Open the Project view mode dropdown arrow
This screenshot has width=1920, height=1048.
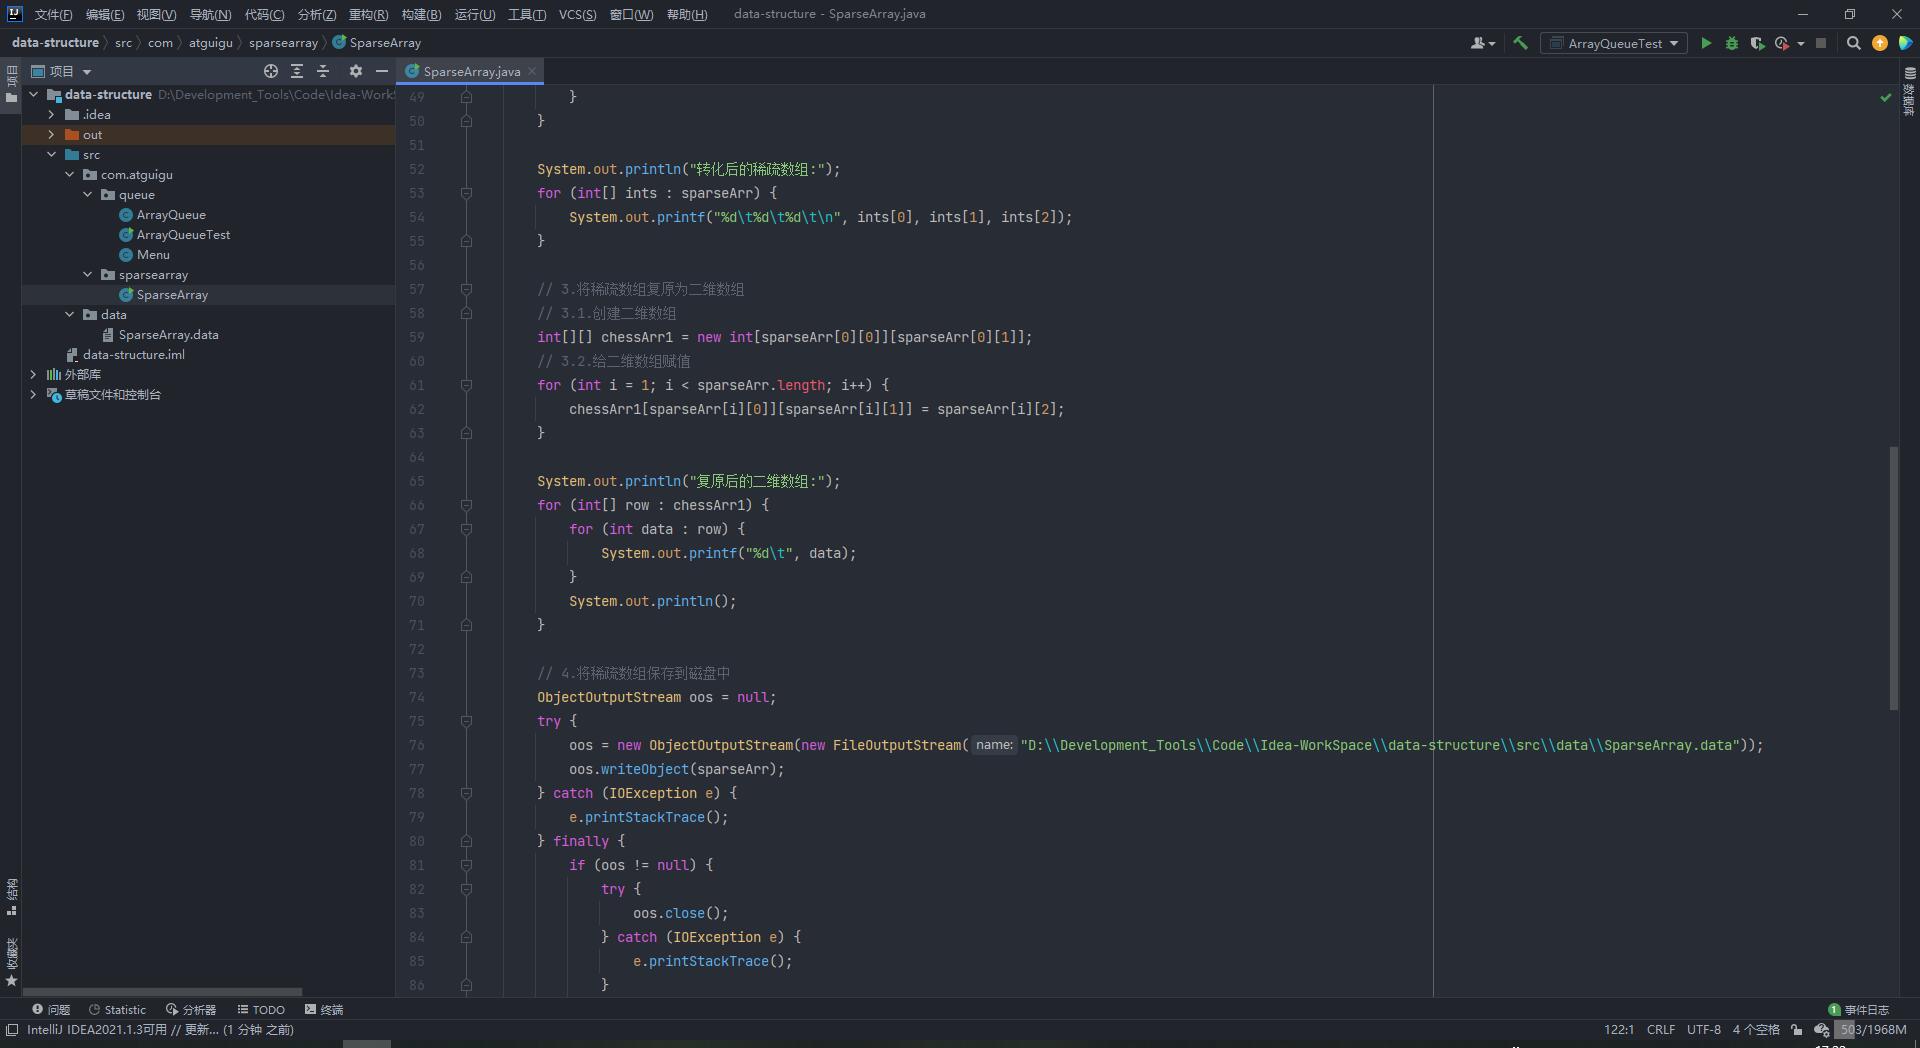[x=87, y=72]
